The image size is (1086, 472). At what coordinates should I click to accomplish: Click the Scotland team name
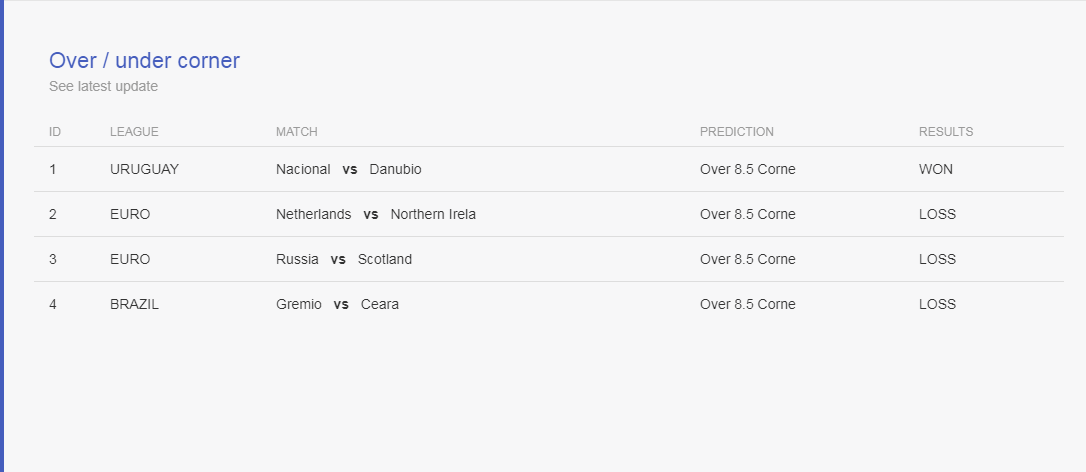pyautogui.click(x=385, y=259)
